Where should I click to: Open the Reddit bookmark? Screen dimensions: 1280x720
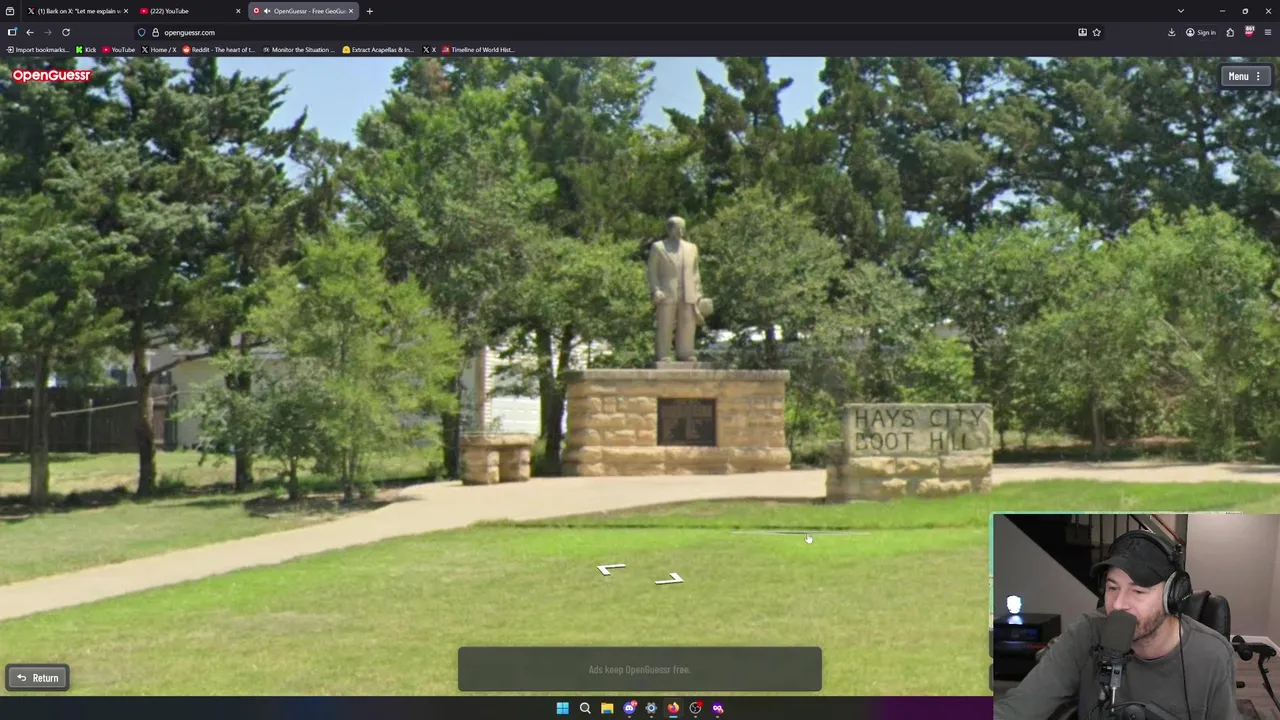pos(219,49)
